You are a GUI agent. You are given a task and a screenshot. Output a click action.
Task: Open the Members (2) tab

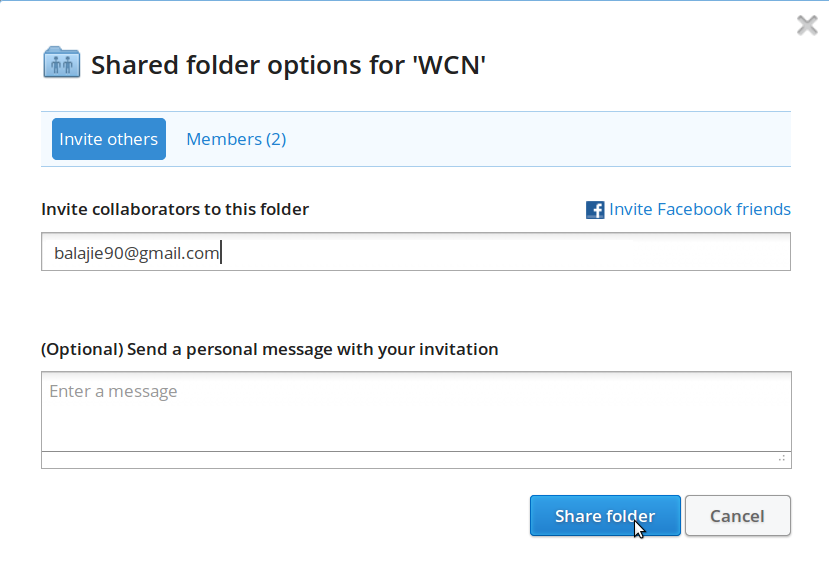click(236, 139)
